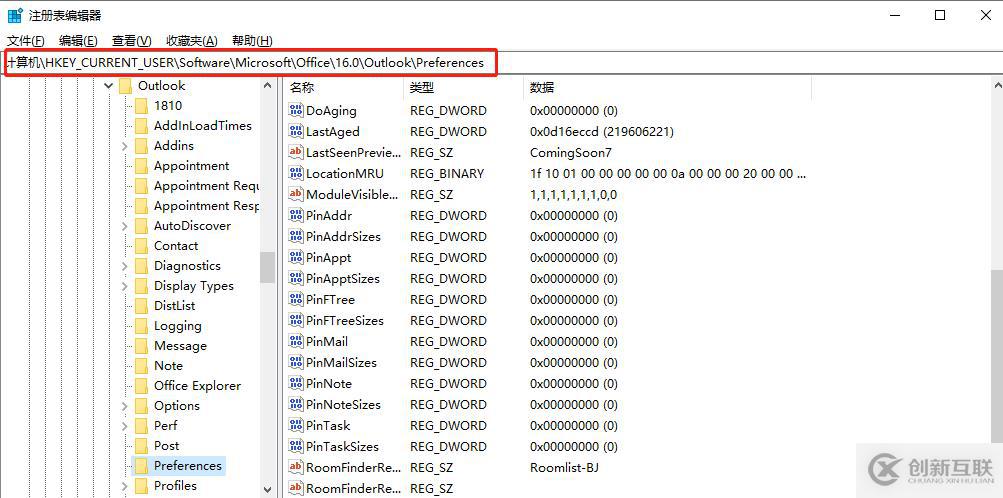Click the REG_BINARY type cell
This screenshot has height=498, width=1003.
pos(446,174)
